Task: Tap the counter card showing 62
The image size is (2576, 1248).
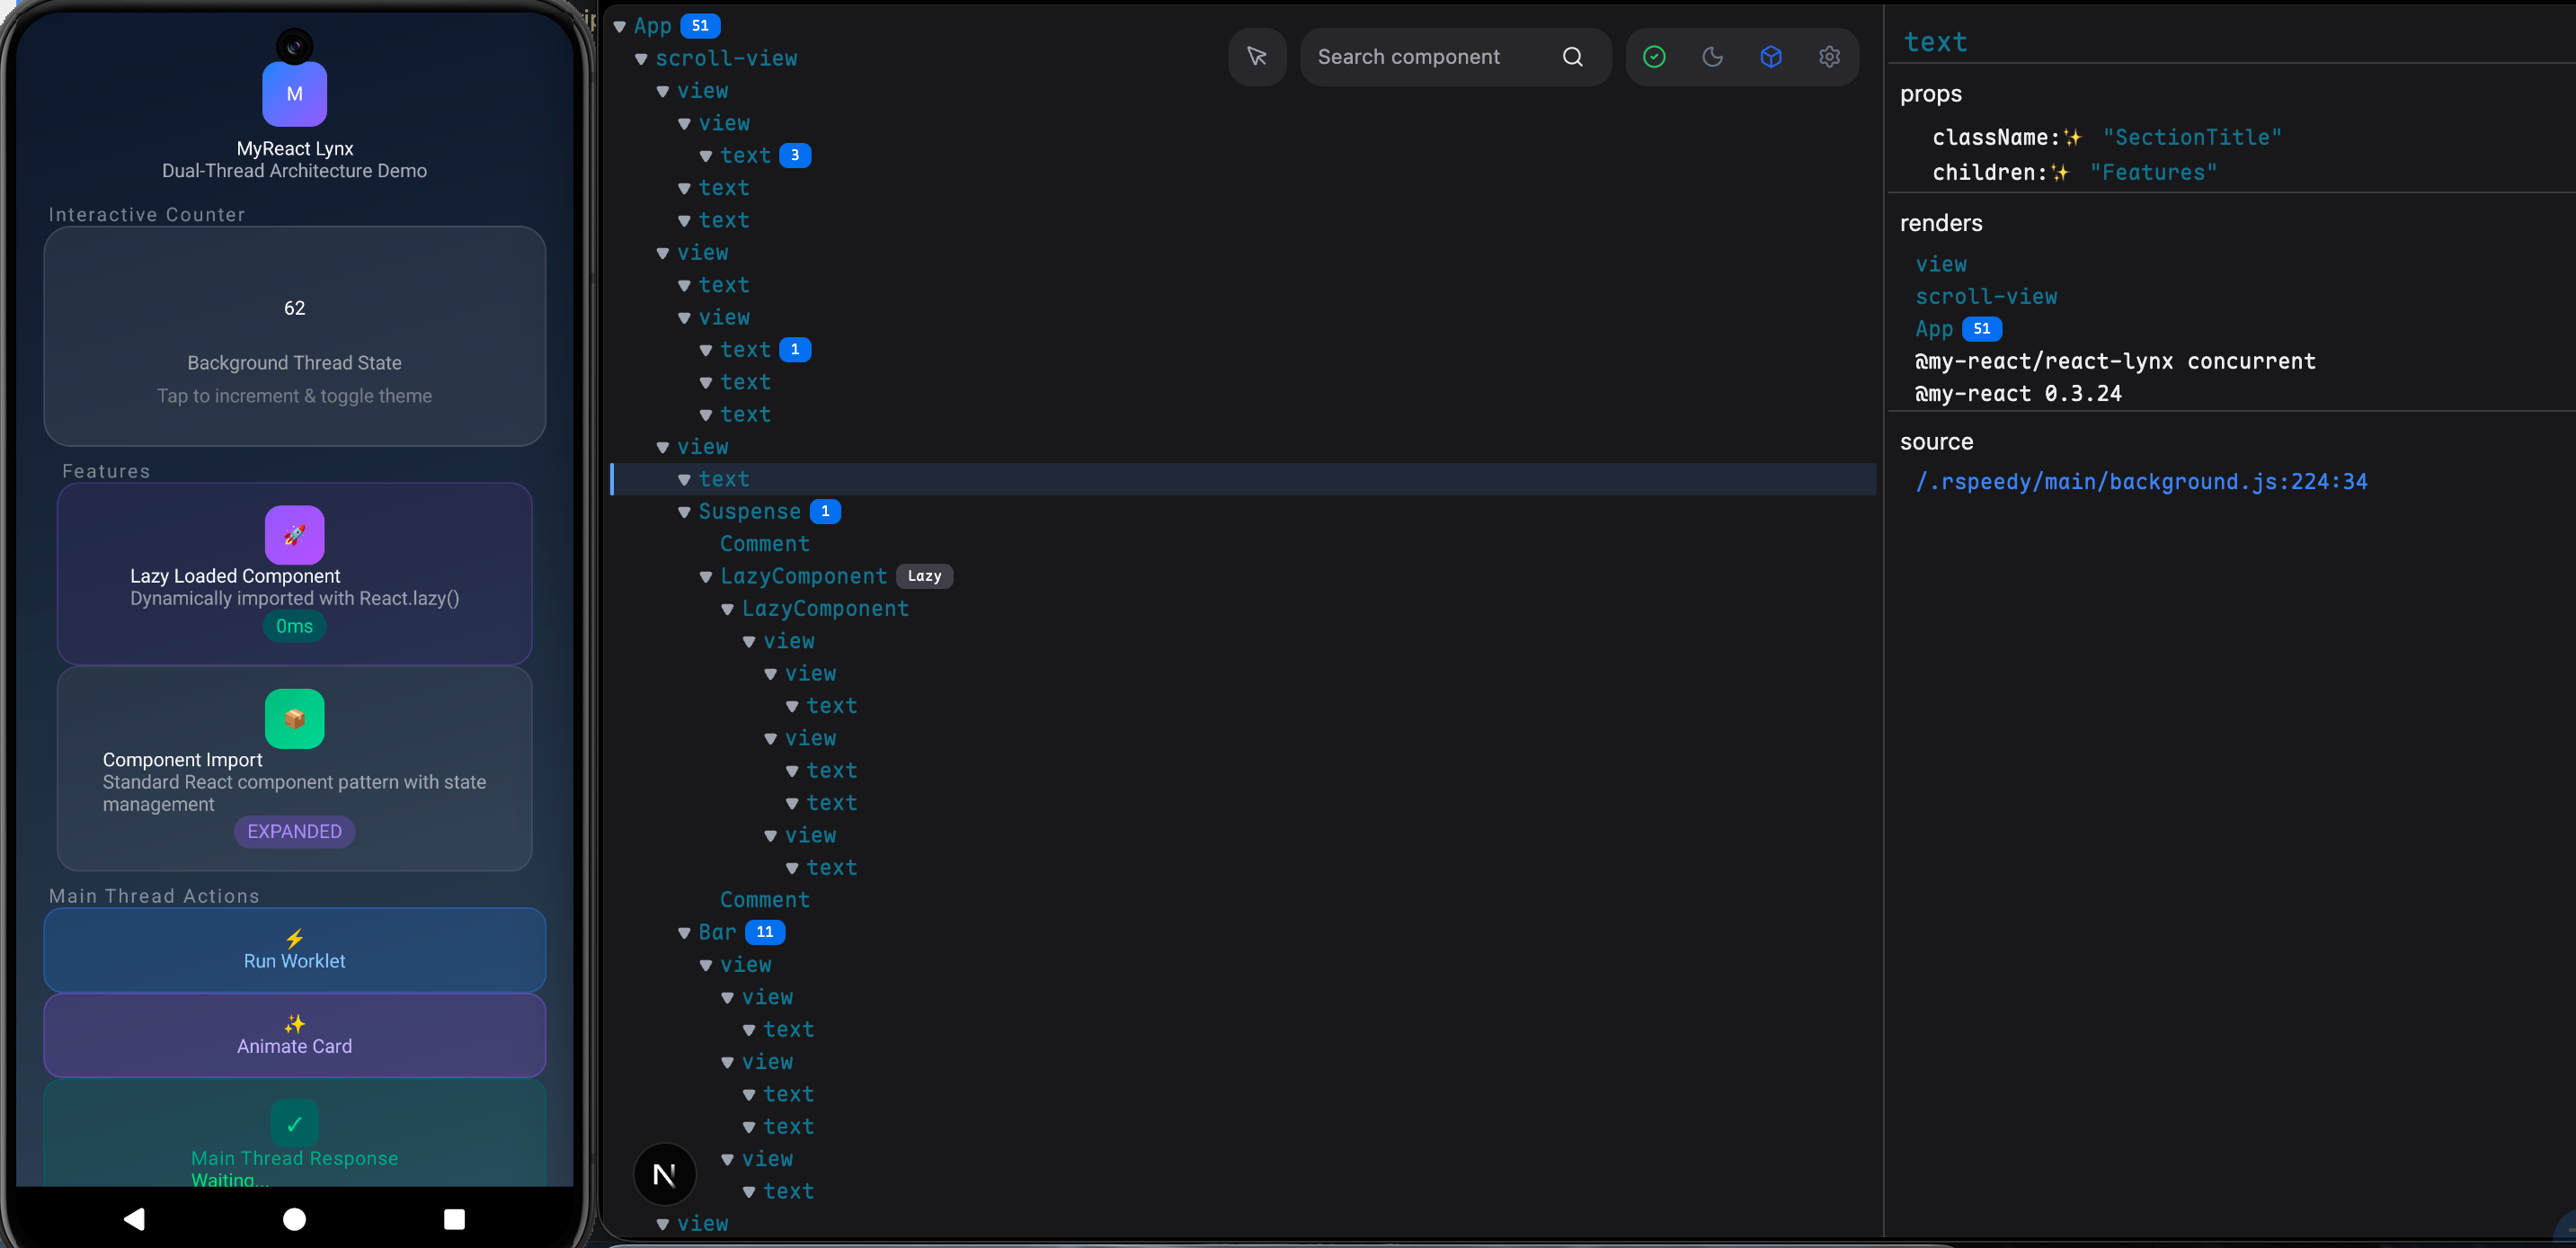Action: click(x=294, y=336)
